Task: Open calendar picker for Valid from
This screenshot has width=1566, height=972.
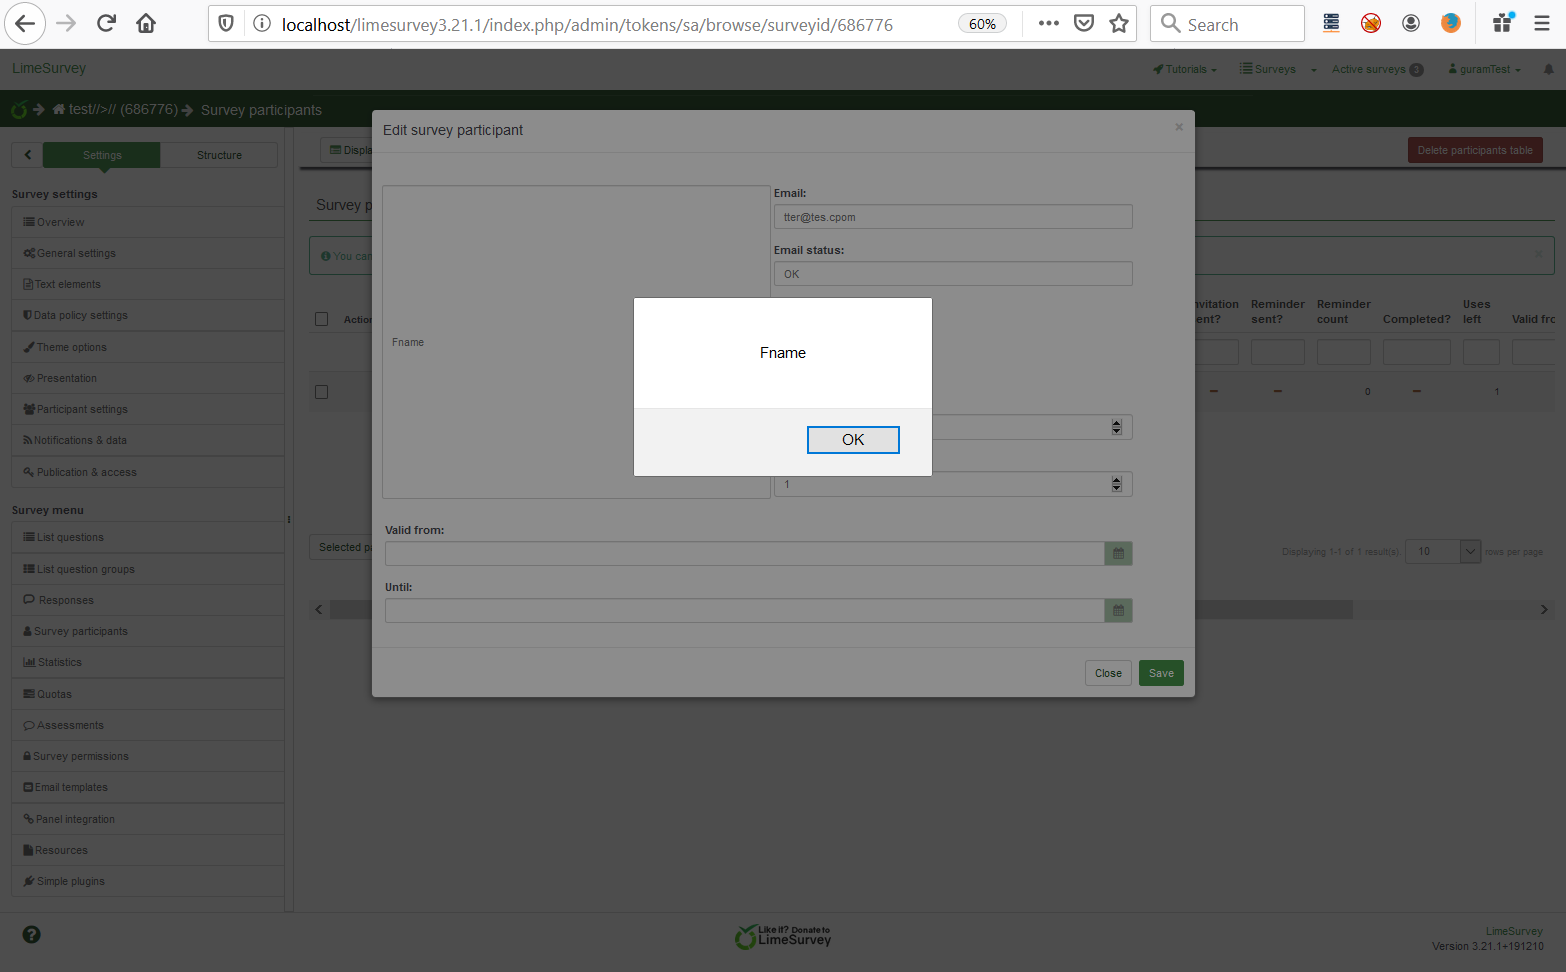Action: coord(1118,554)
